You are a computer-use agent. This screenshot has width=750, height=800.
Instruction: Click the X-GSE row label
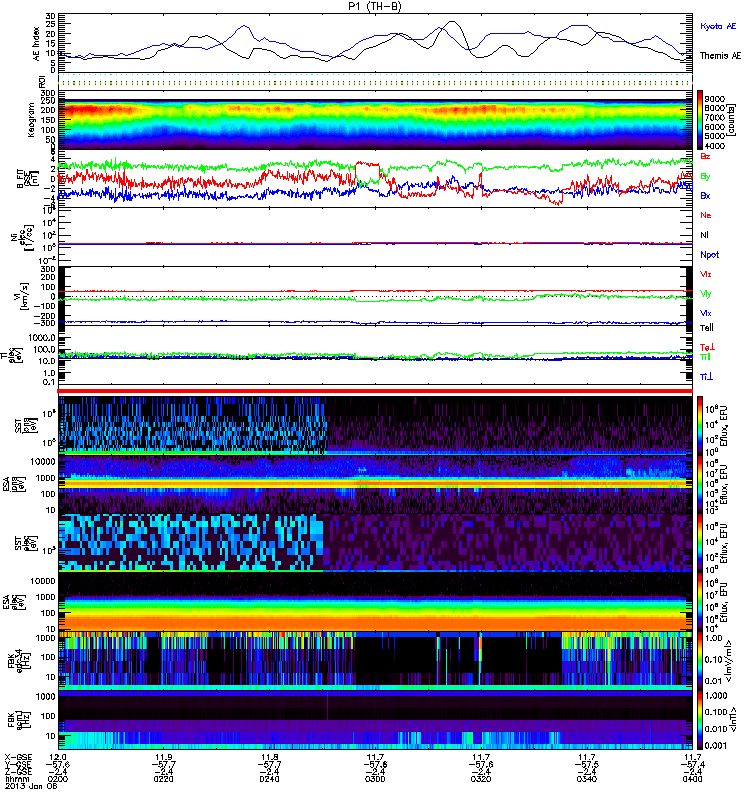click(x=17, y=757)
